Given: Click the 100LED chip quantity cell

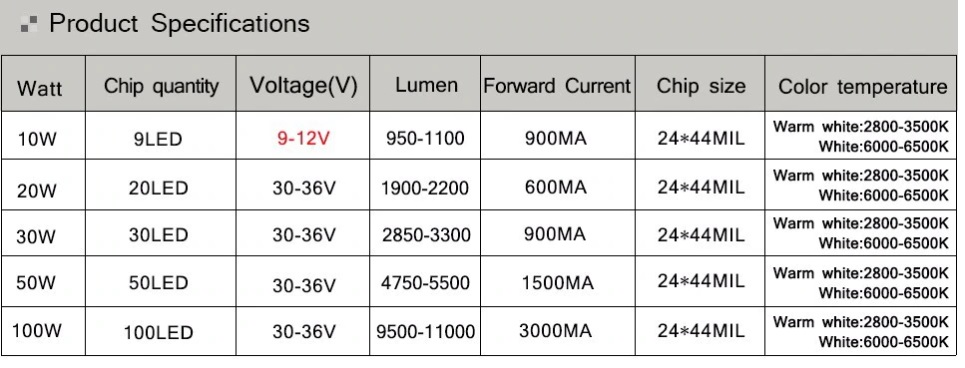Looking at the screenshot, I should tap(158, 333).
